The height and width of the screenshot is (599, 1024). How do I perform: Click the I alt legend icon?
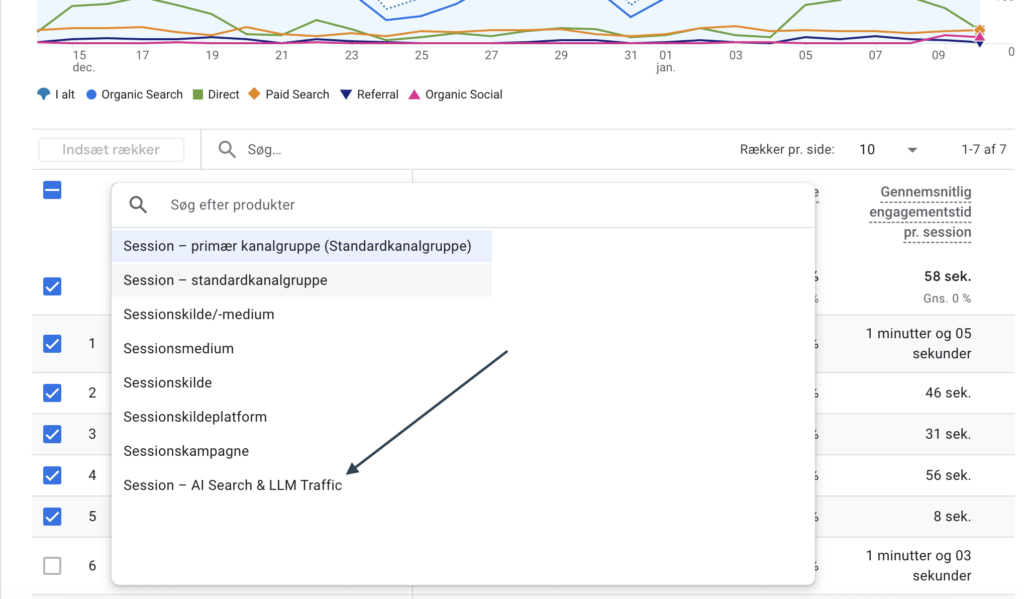click(43, 95)
